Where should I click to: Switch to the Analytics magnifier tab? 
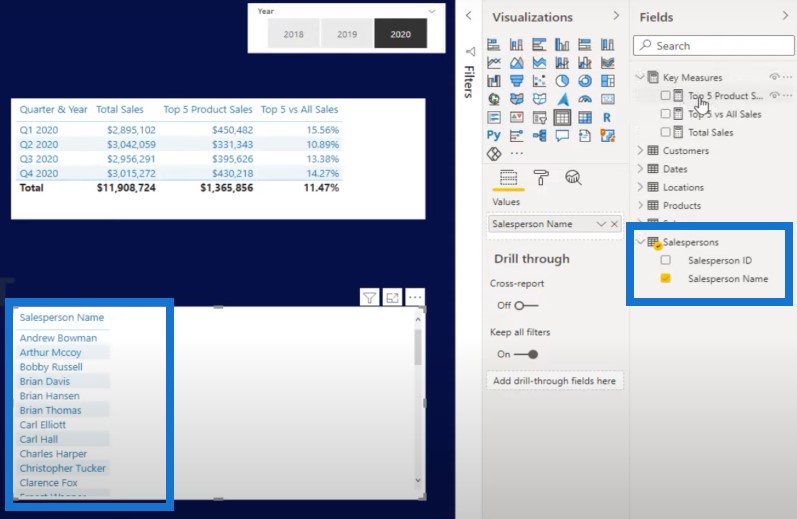tap(573, 177)
